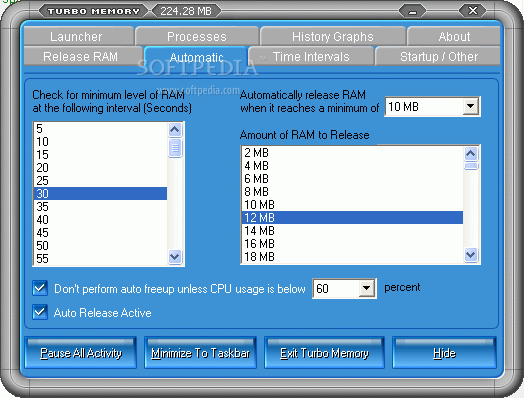Click Pause All Activity button

click(81, 353)
